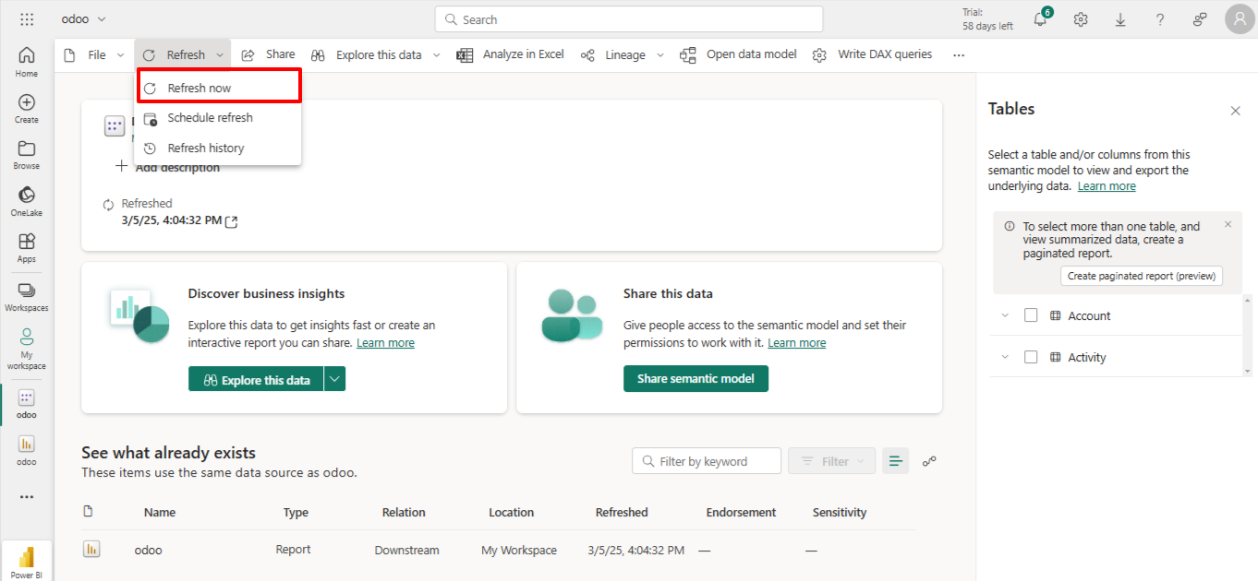Screen dimensions: 1258x581
Task: Expand the Activity table chevron
Action: (1005, 357)
